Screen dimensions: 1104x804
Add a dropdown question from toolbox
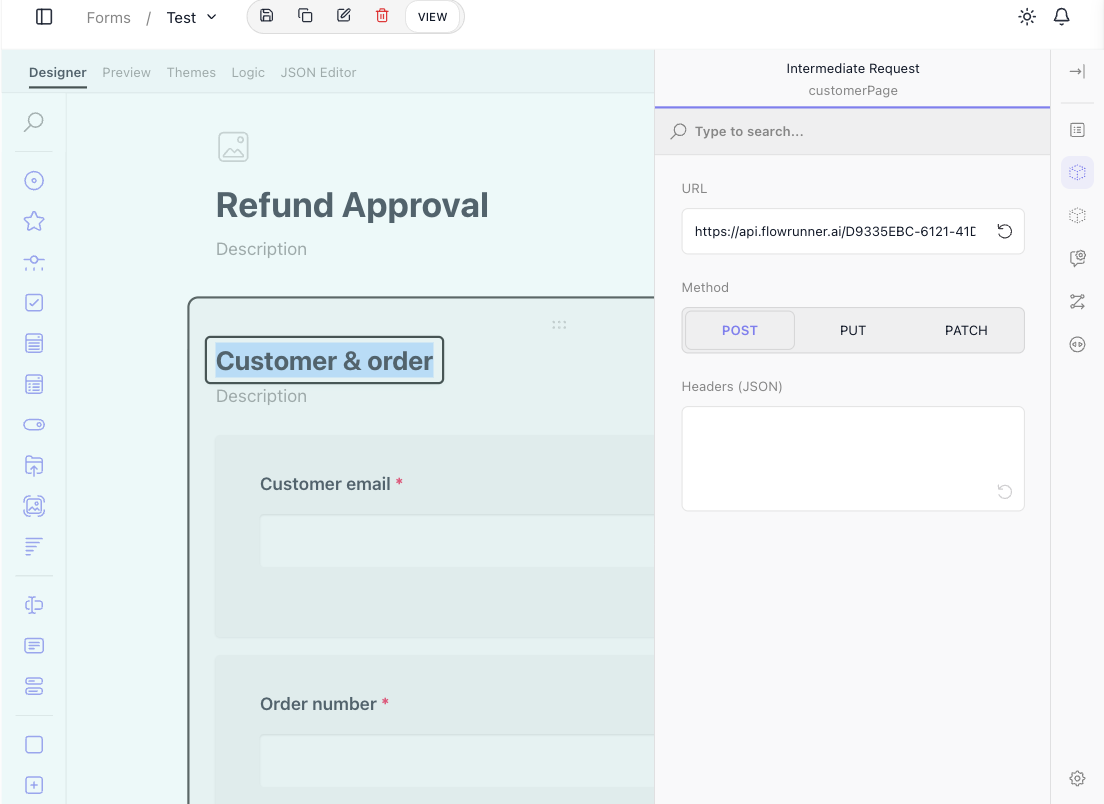[x=34, y=344]
